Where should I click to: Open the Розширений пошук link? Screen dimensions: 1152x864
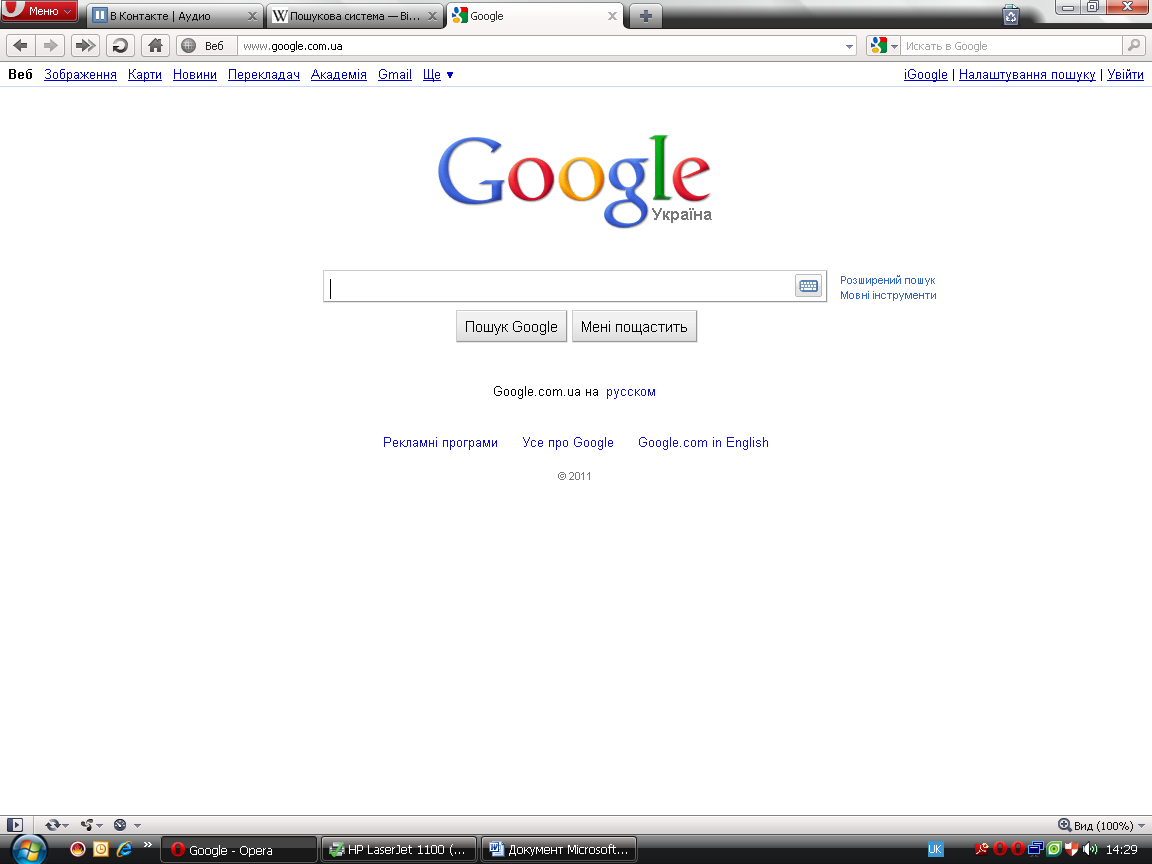pos(888,280)
